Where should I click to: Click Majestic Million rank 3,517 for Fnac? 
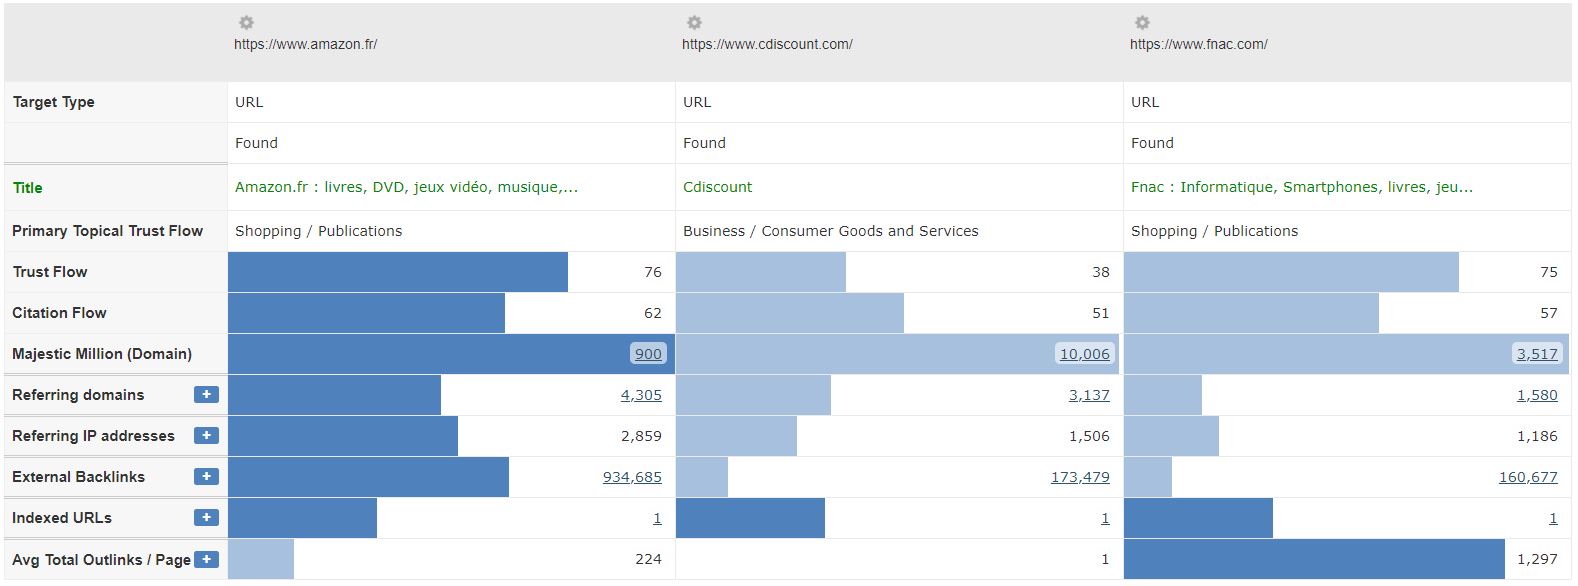coord(1537,354)
